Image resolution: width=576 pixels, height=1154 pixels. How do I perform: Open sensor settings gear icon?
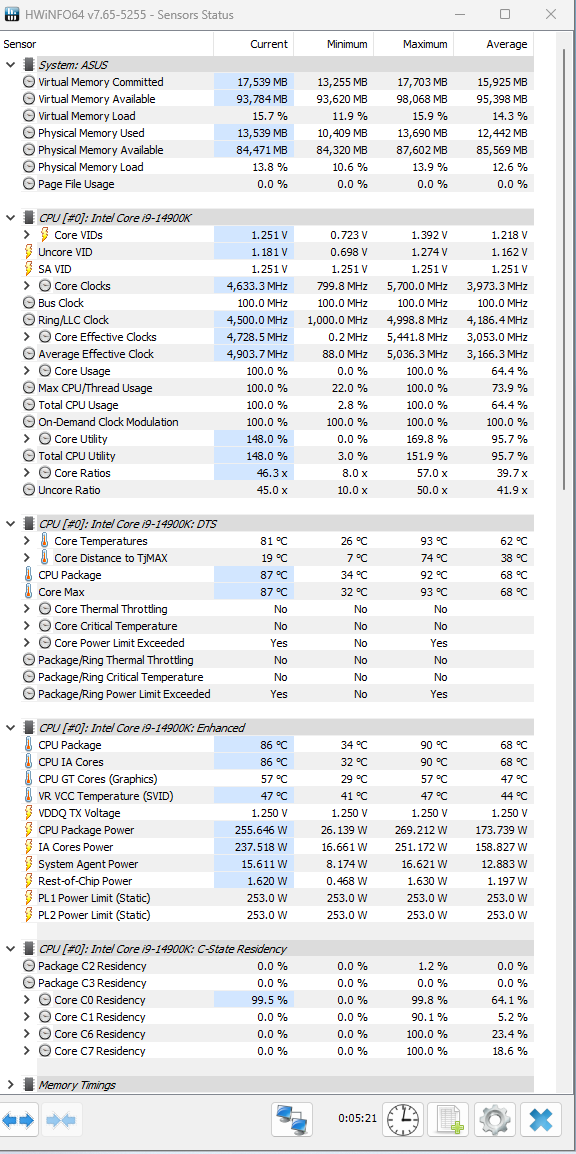click(494, 1121)
